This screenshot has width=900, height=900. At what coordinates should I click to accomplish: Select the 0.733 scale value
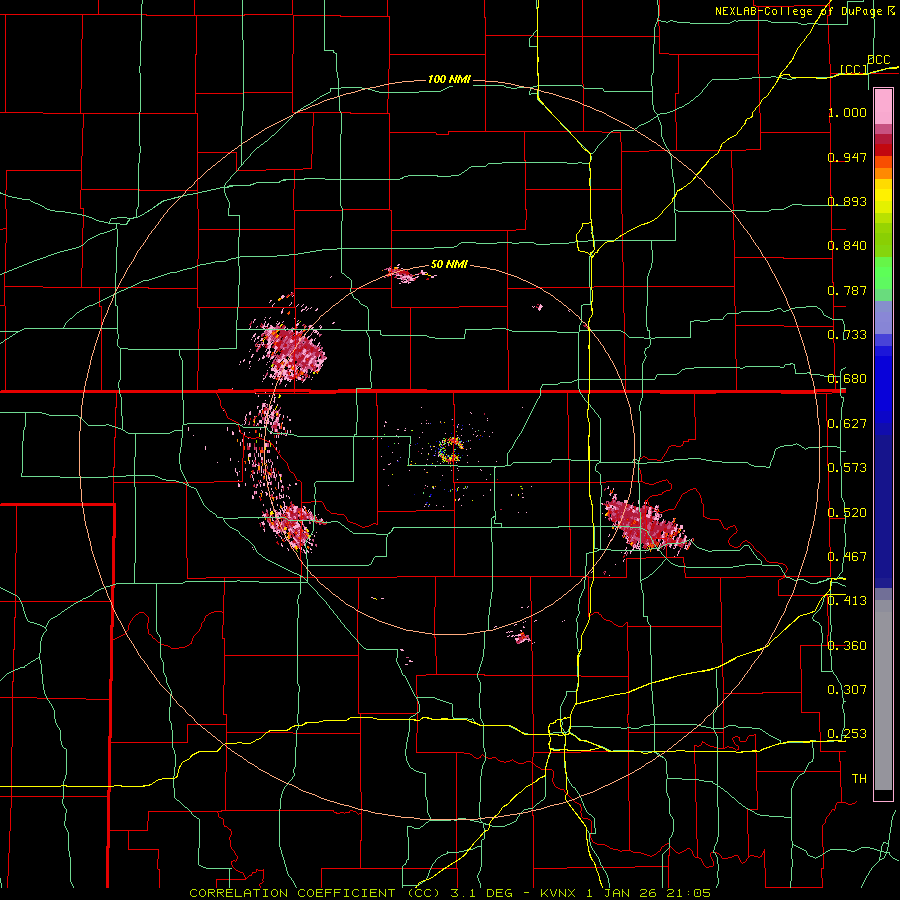pyautogui.click(x=847, y=335)
